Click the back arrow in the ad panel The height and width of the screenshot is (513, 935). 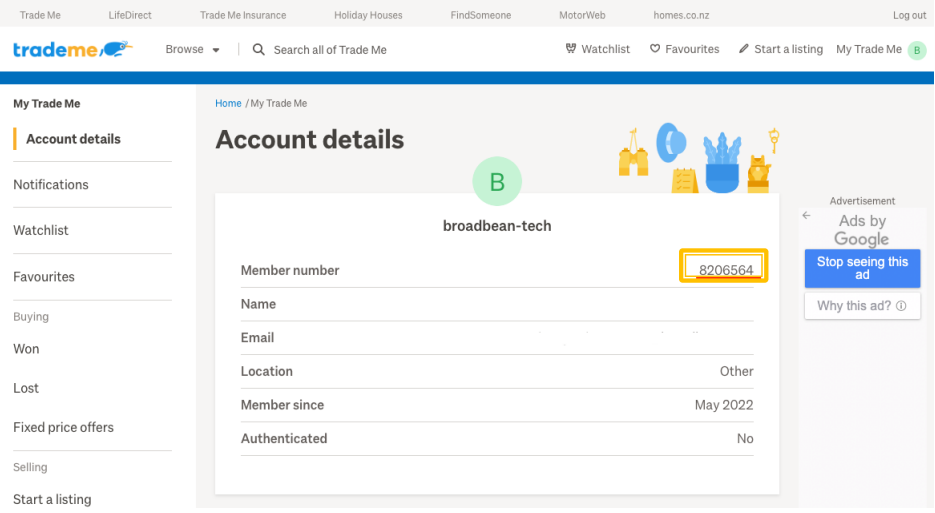(806, 215)
